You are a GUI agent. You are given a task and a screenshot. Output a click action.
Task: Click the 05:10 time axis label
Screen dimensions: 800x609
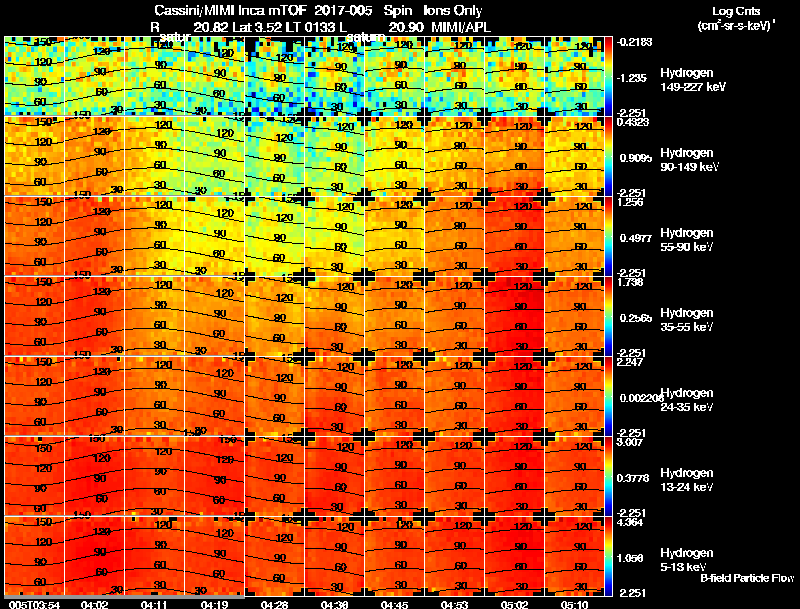[574, 605]
